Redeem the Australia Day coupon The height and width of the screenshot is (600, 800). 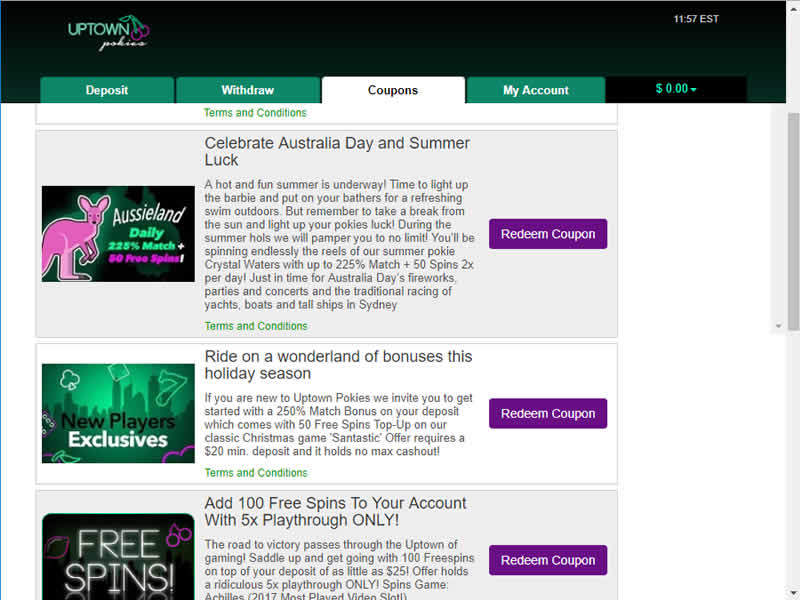548,234
